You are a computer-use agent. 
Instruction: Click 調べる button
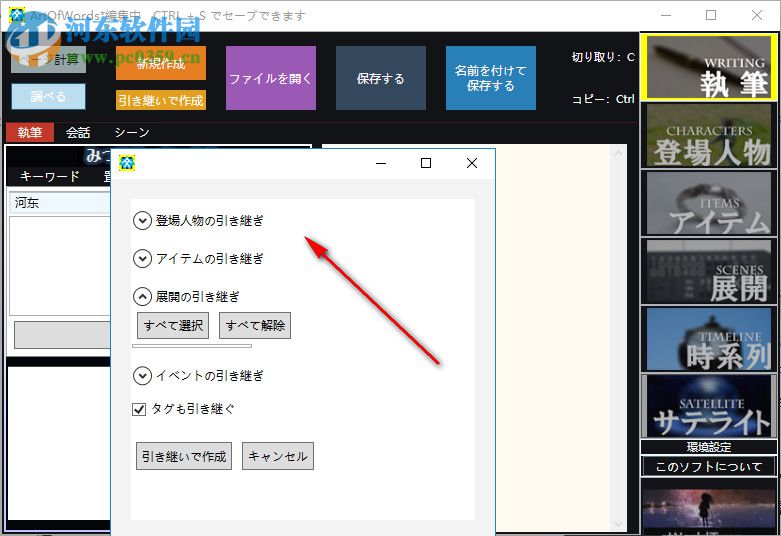coord(48,96)
